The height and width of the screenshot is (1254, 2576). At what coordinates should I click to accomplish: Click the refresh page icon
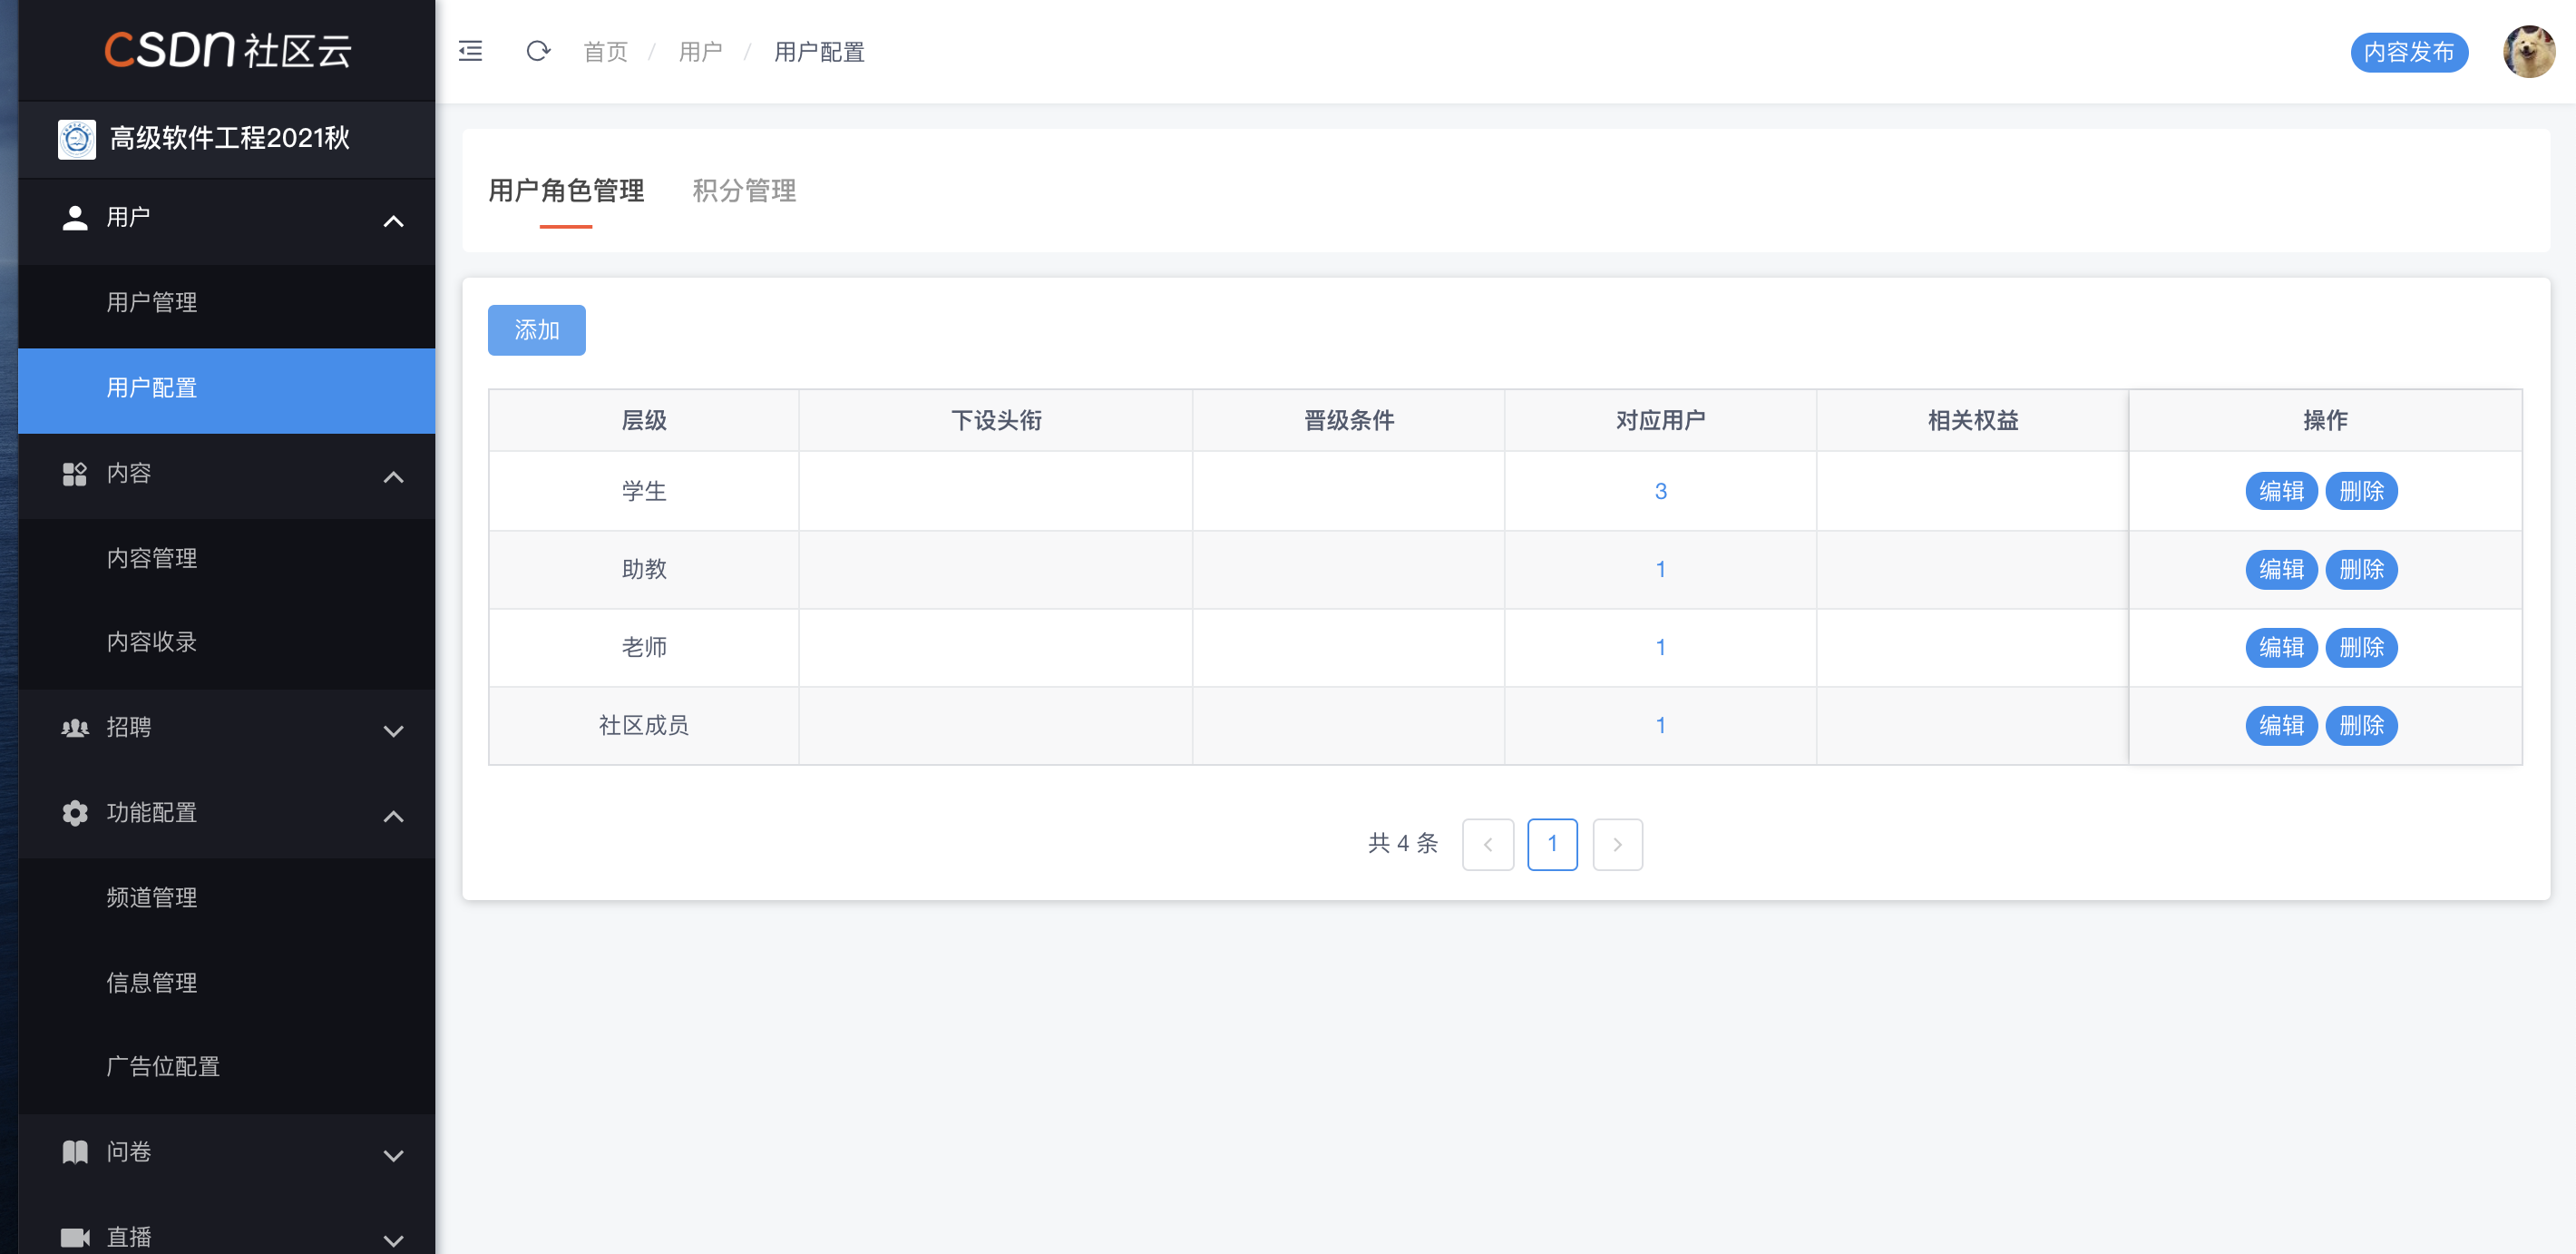pyautogui.click(x=538, y=51)
